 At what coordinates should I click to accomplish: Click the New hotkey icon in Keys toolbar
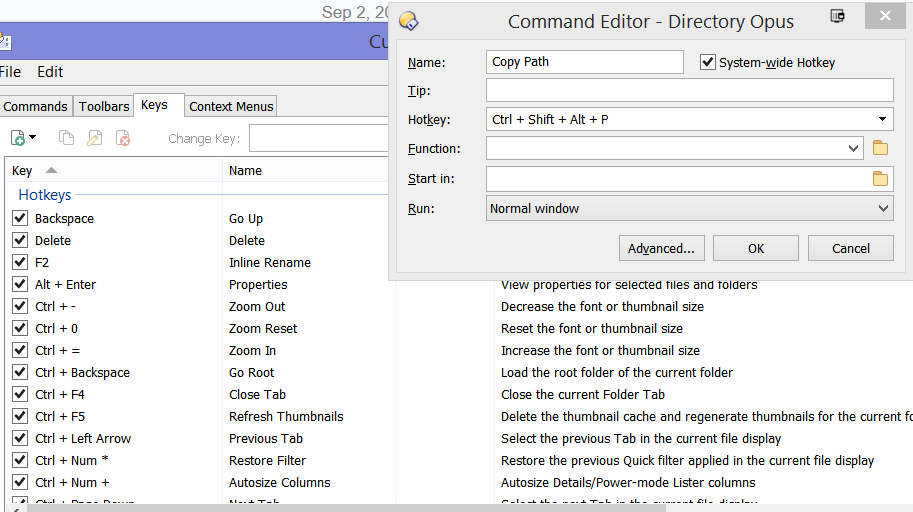pos(18,138)
